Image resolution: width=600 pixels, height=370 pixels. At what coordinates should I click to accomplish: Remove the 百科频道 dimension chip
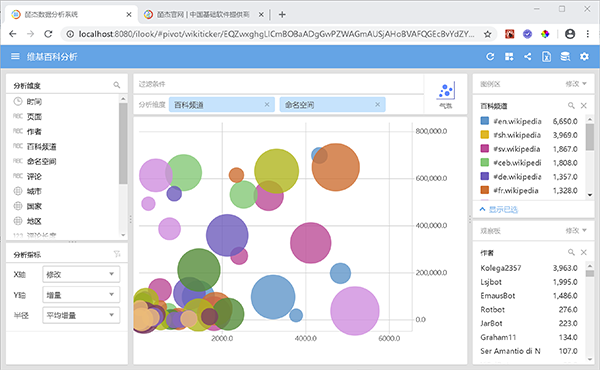click(x=267, y=104)
